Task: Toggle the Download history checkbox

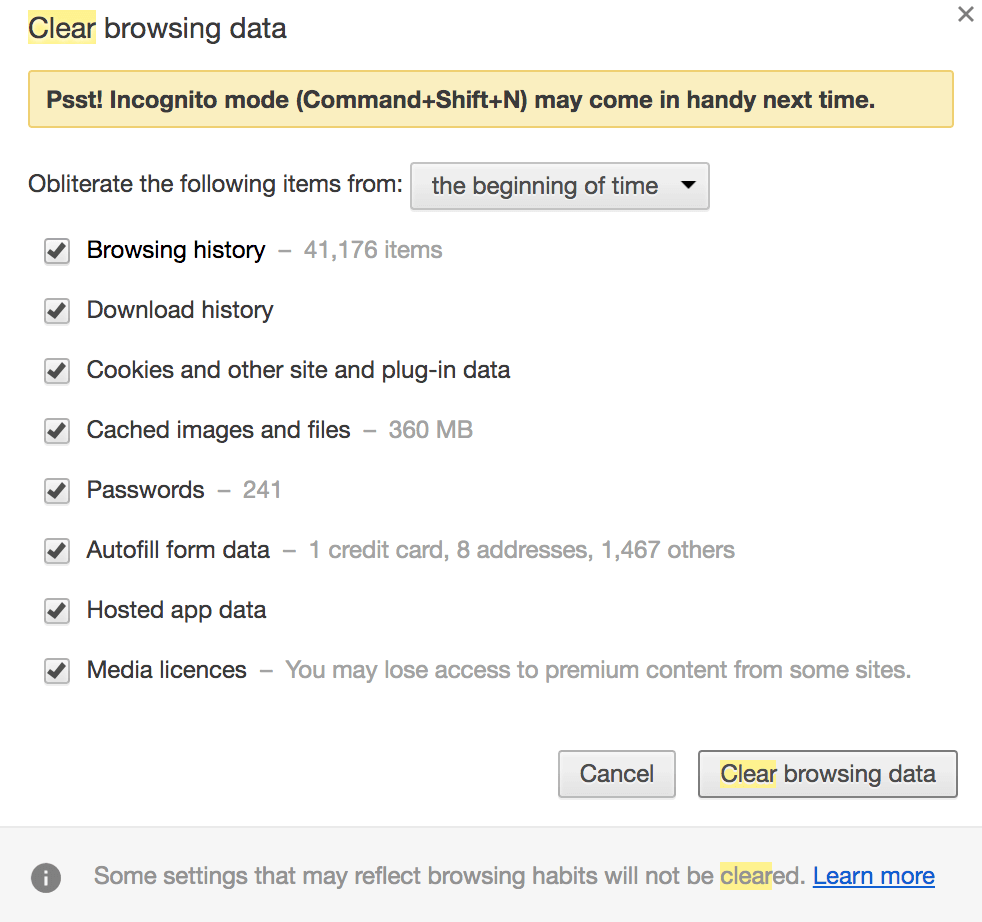Action: pos(57,311)
